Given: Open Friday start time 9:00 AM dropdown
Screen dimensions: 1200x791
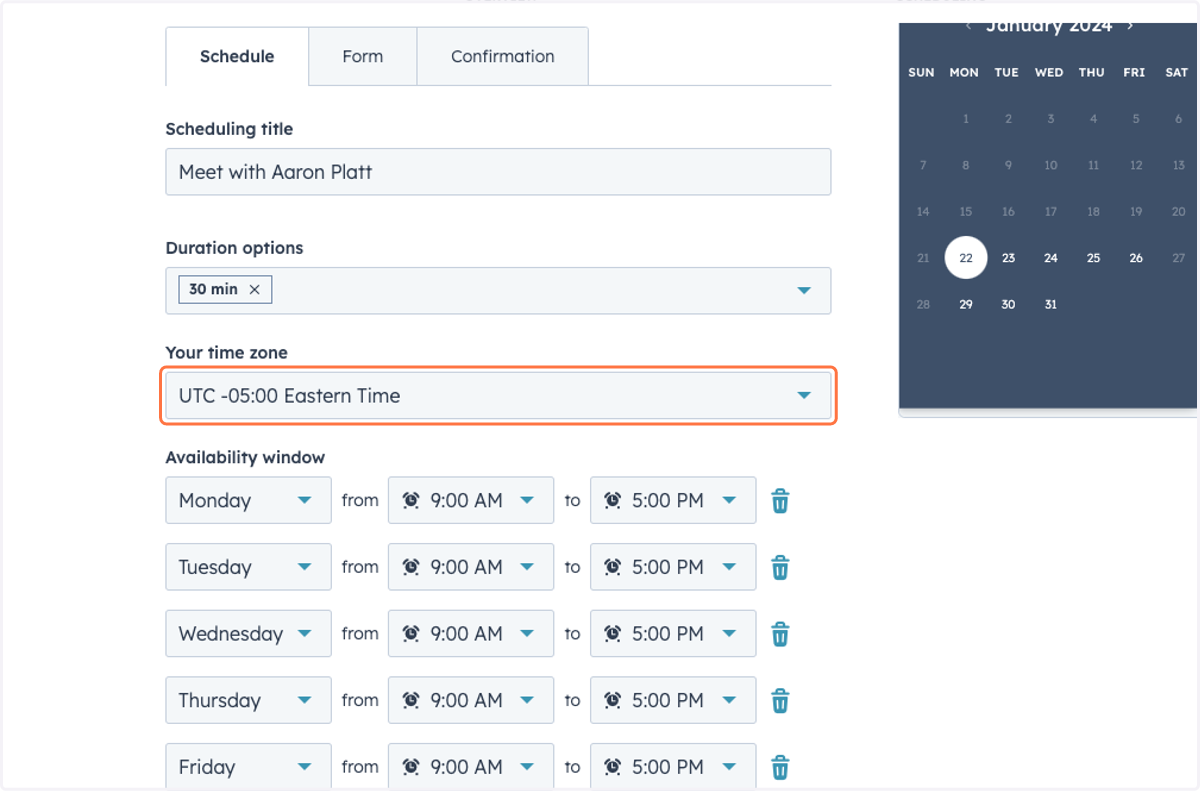Looking at the screenshot, I should coord(470,767).
